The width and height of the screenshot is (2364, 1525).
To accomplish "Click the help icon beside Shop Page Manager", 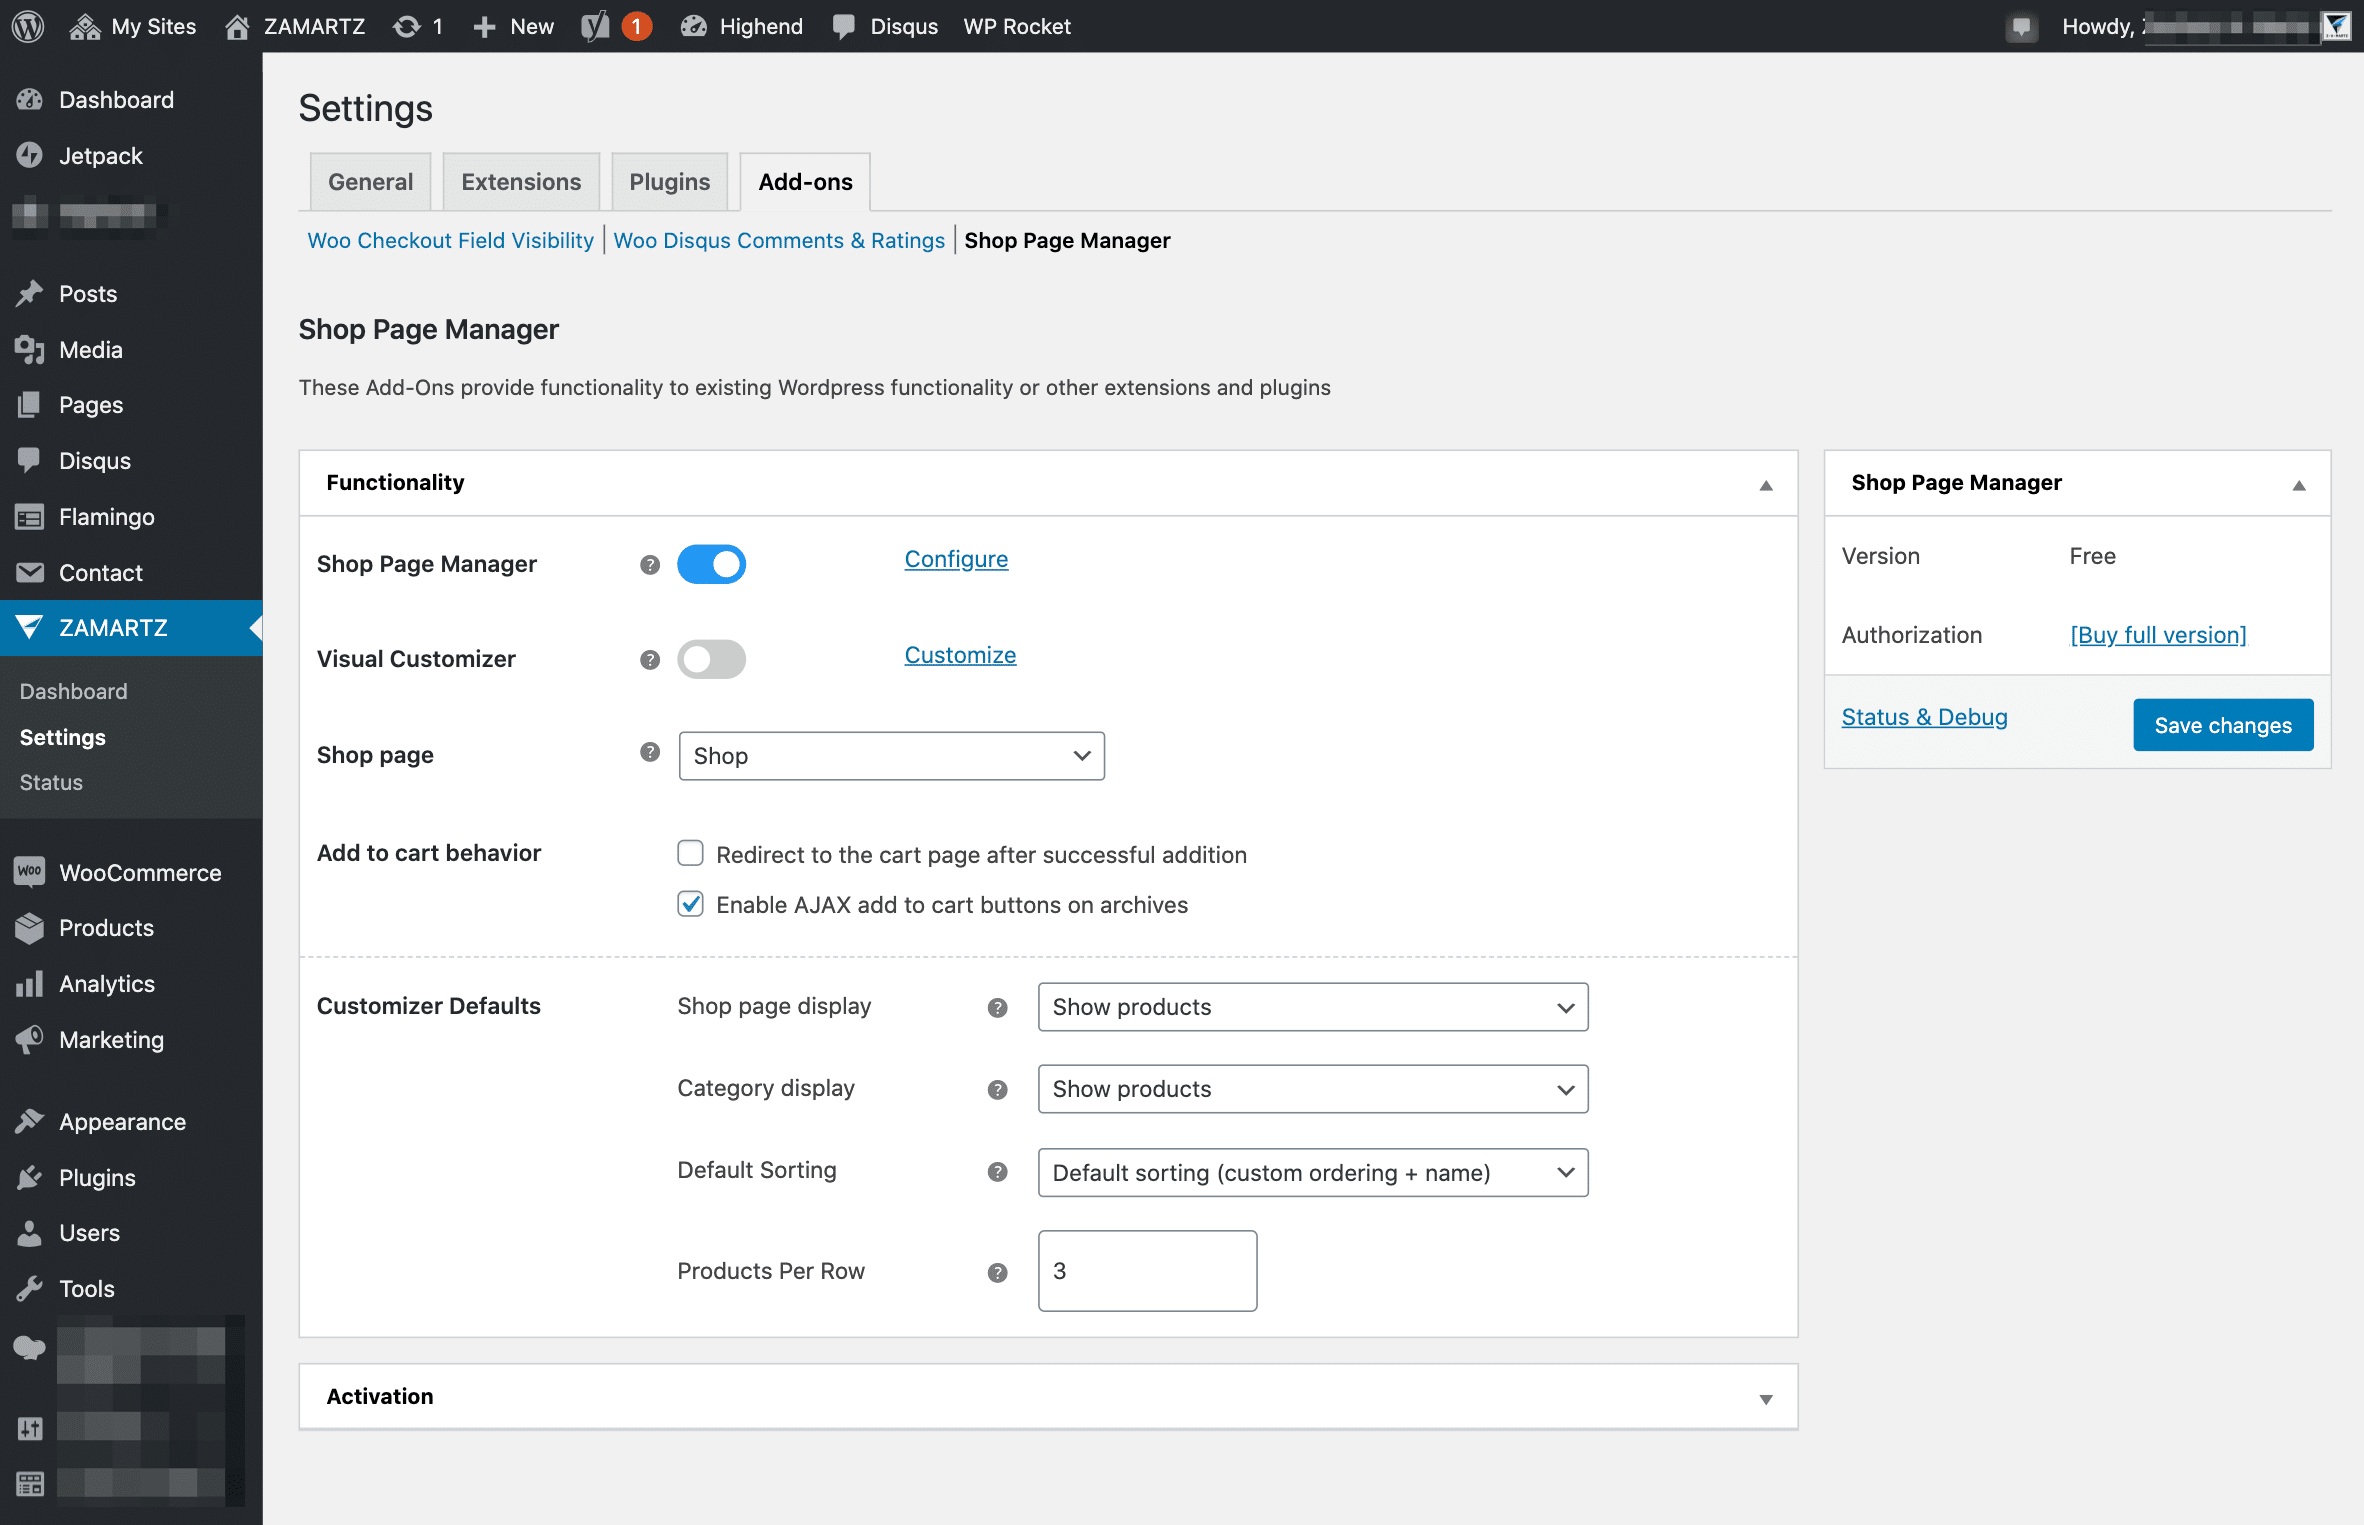I will [649, 564].
